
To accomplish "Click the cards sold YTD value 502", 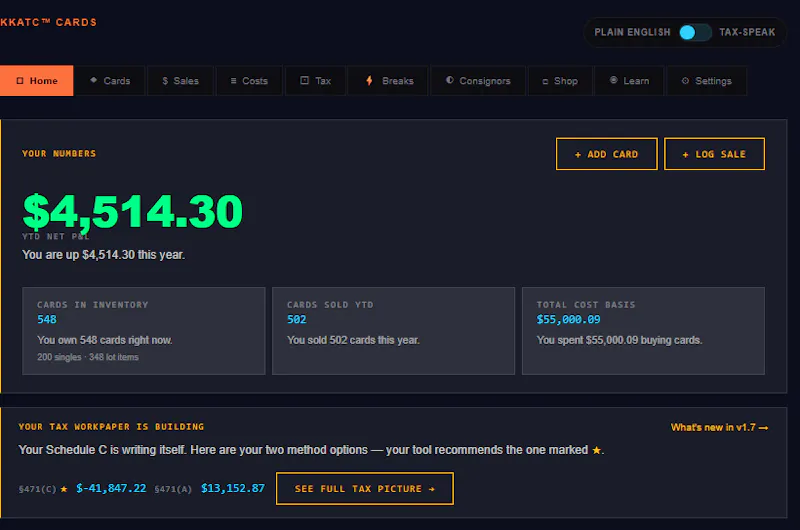I will [x=296, y=319].
